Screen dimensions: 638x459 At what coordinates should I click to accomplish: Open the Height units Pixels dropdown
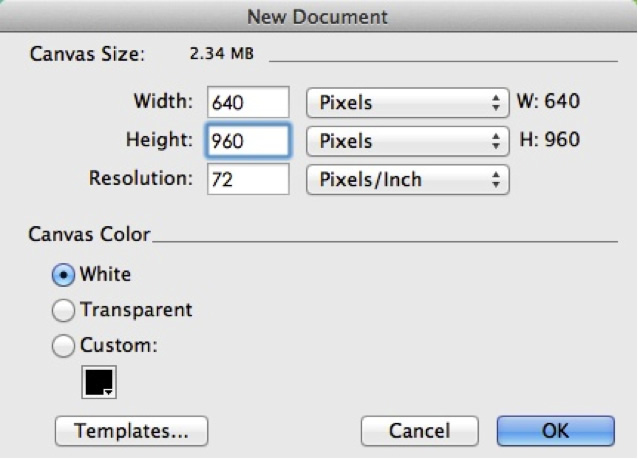(x=408, y=141)
